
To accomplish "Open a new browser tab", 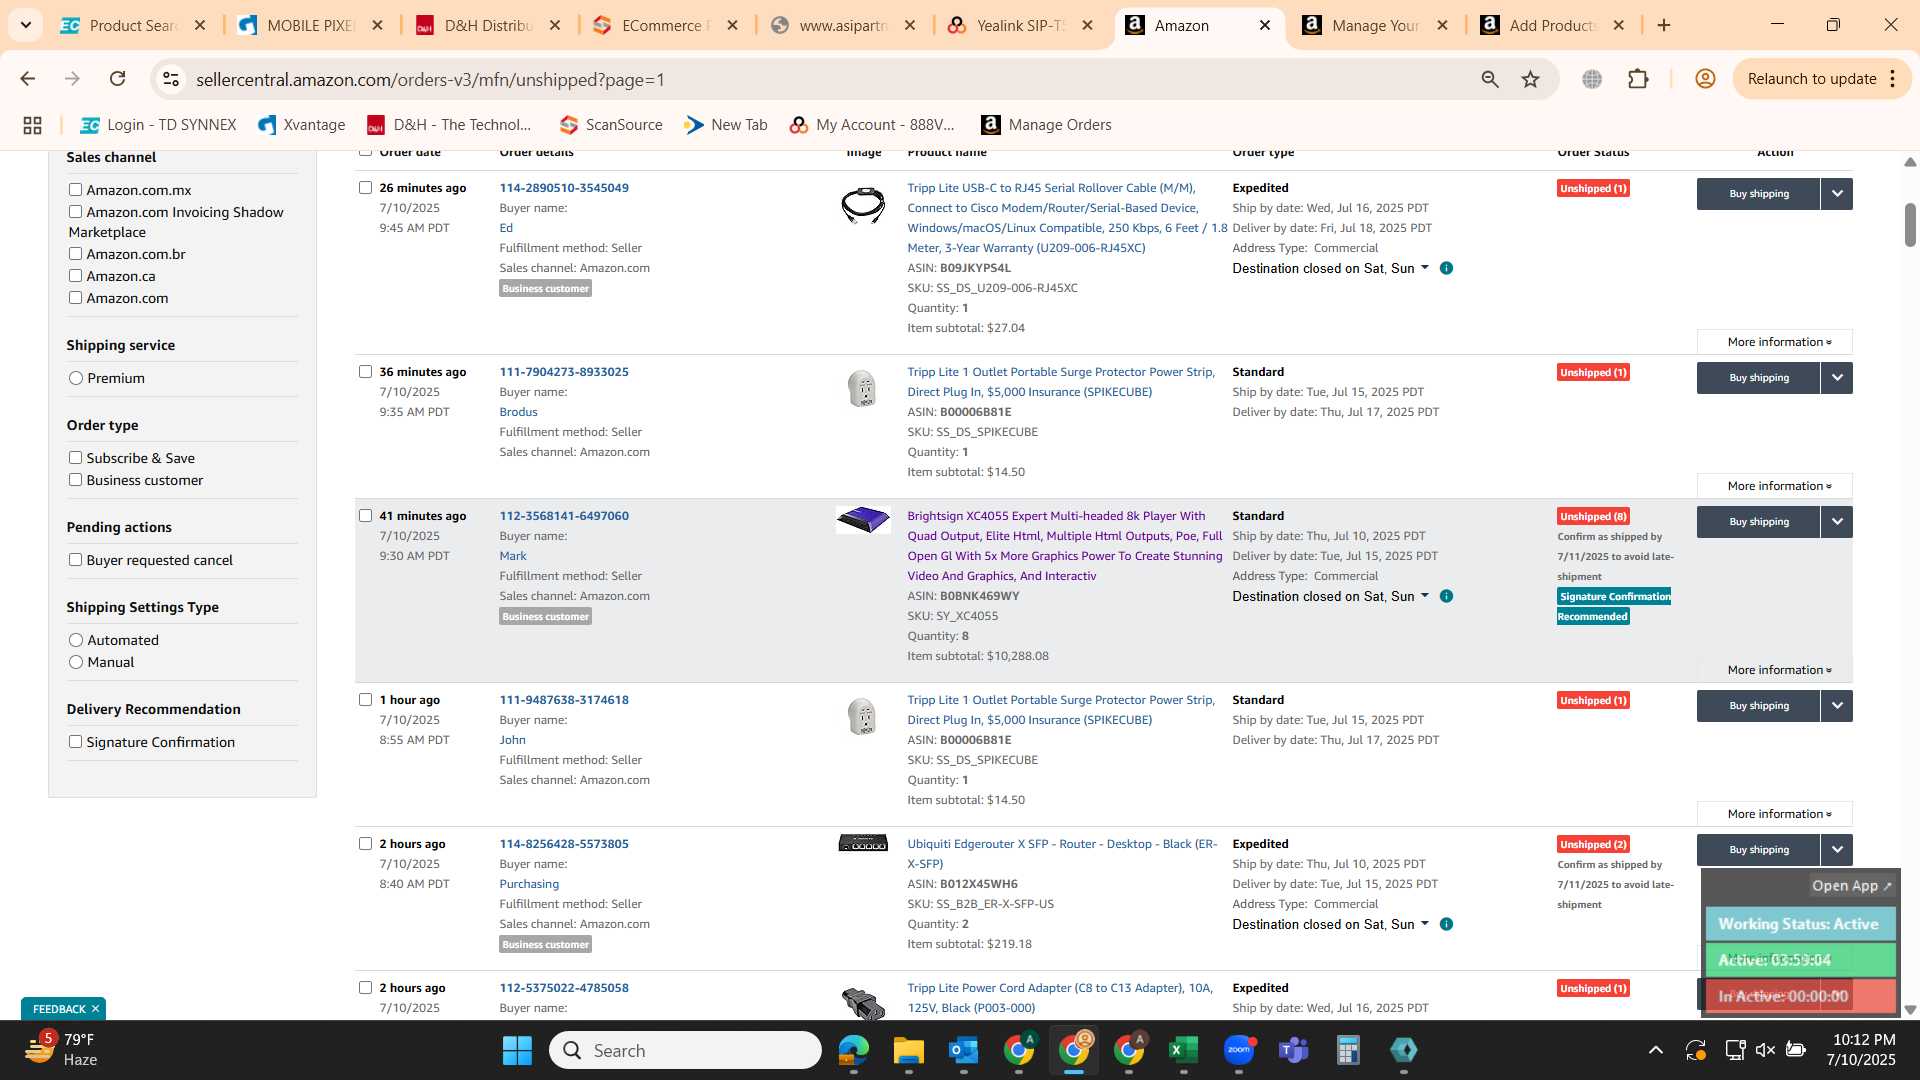I will 1664,25.
